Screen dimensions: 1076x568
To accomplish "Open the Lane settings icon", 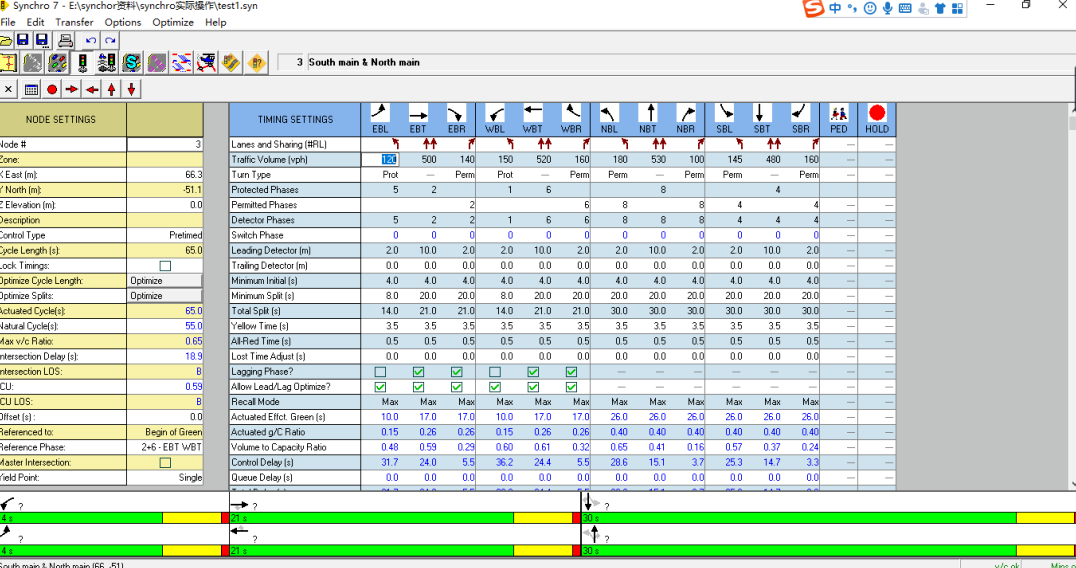I will 32,62.
